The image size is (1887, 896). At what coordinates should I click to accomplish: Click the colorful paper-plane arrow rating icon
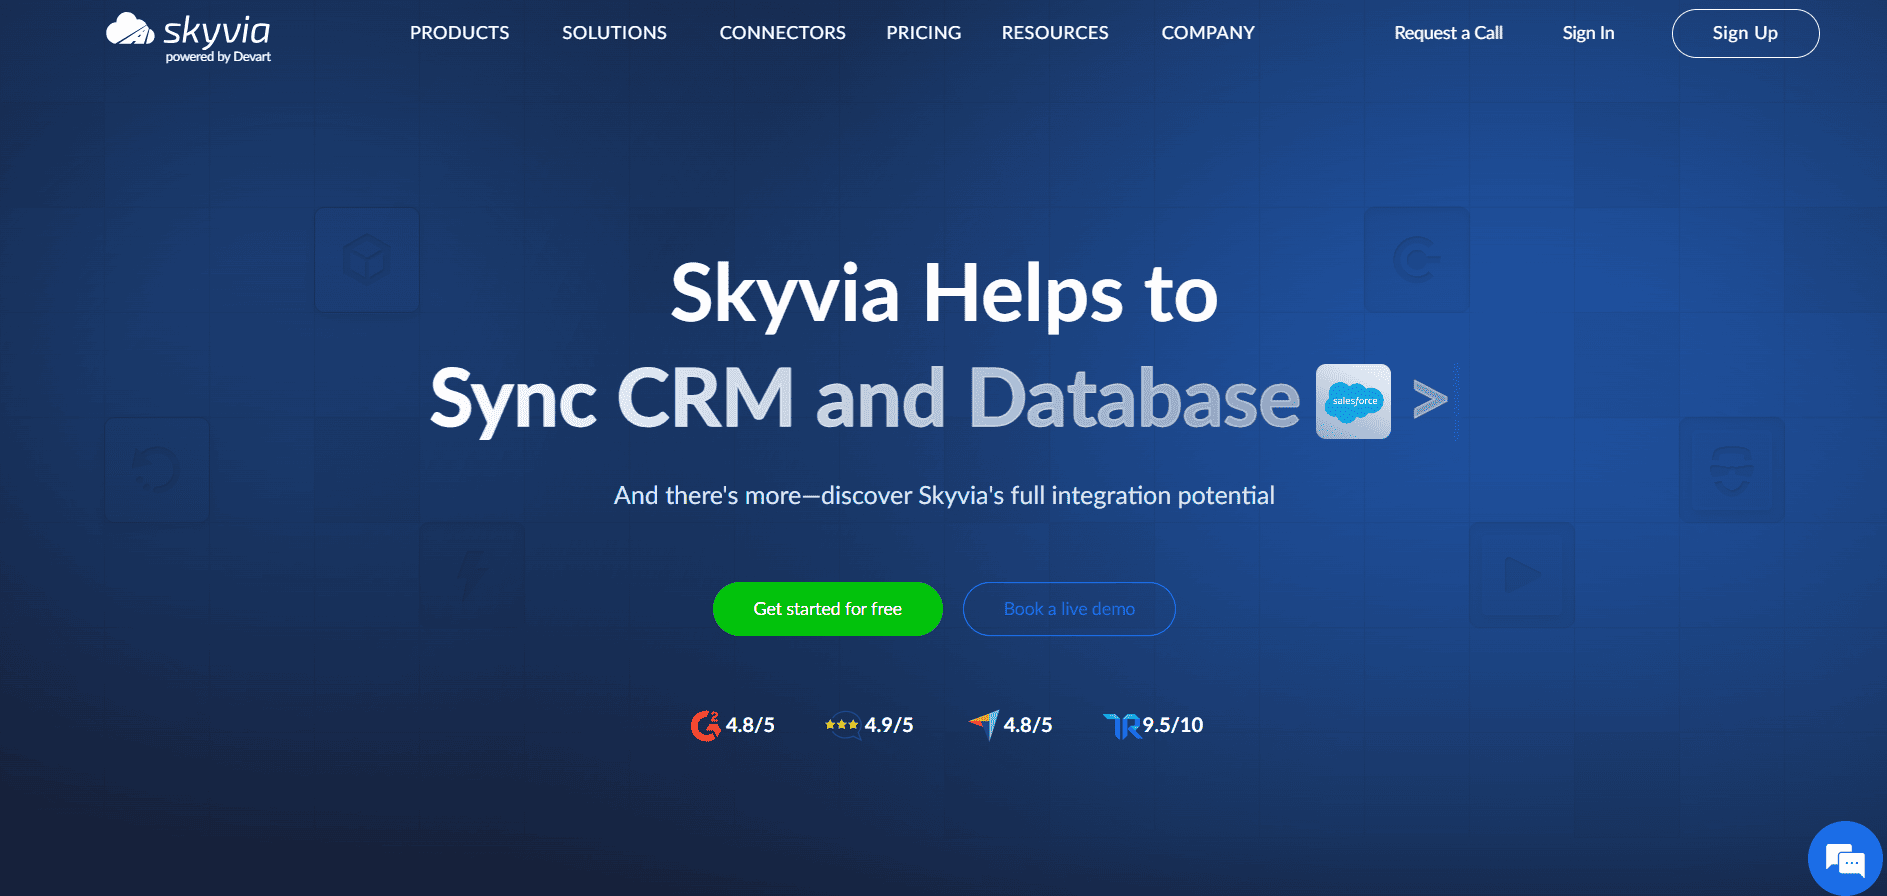pyautogui.click(x=984, y=724)
